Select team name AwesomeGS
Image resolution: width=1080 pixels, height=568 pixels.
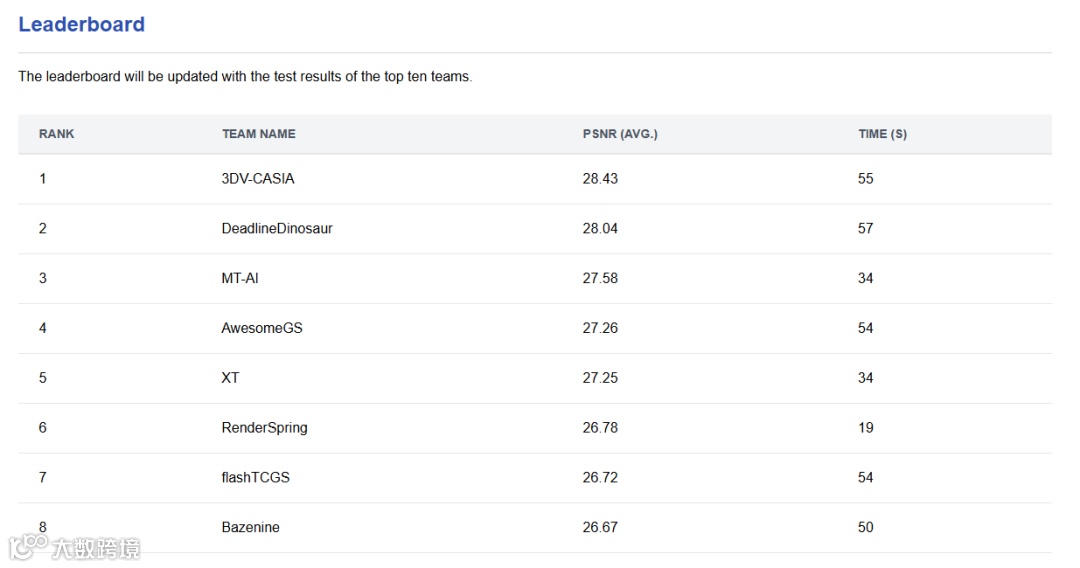point(262,328)
